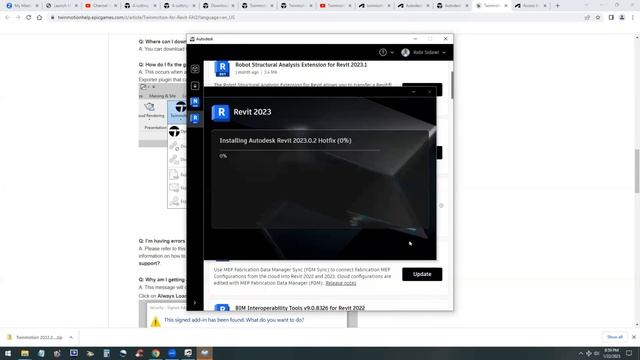Open Windows Start menu
The image size is (640, 360).
(x=8, y=353)
